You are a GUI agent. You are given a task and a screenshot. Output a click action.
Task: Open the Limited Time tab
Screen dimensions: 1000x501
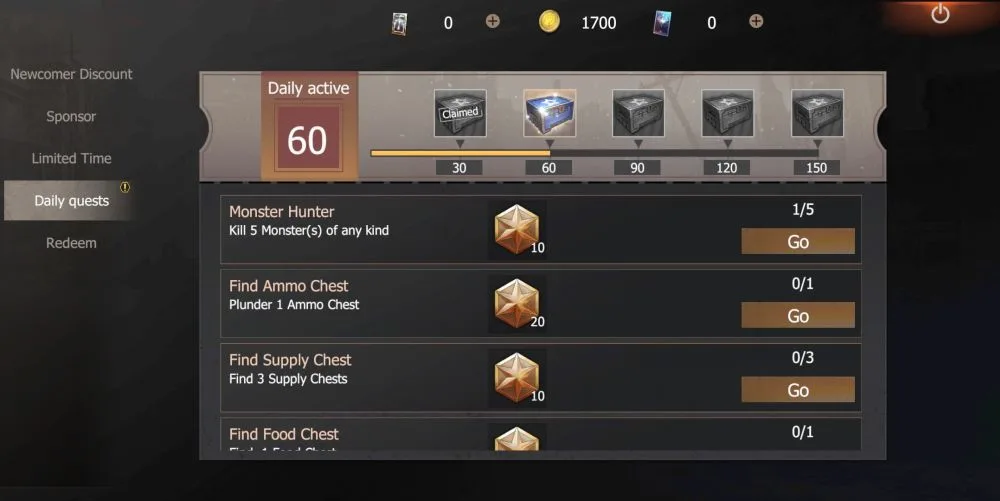pos(71,158)
